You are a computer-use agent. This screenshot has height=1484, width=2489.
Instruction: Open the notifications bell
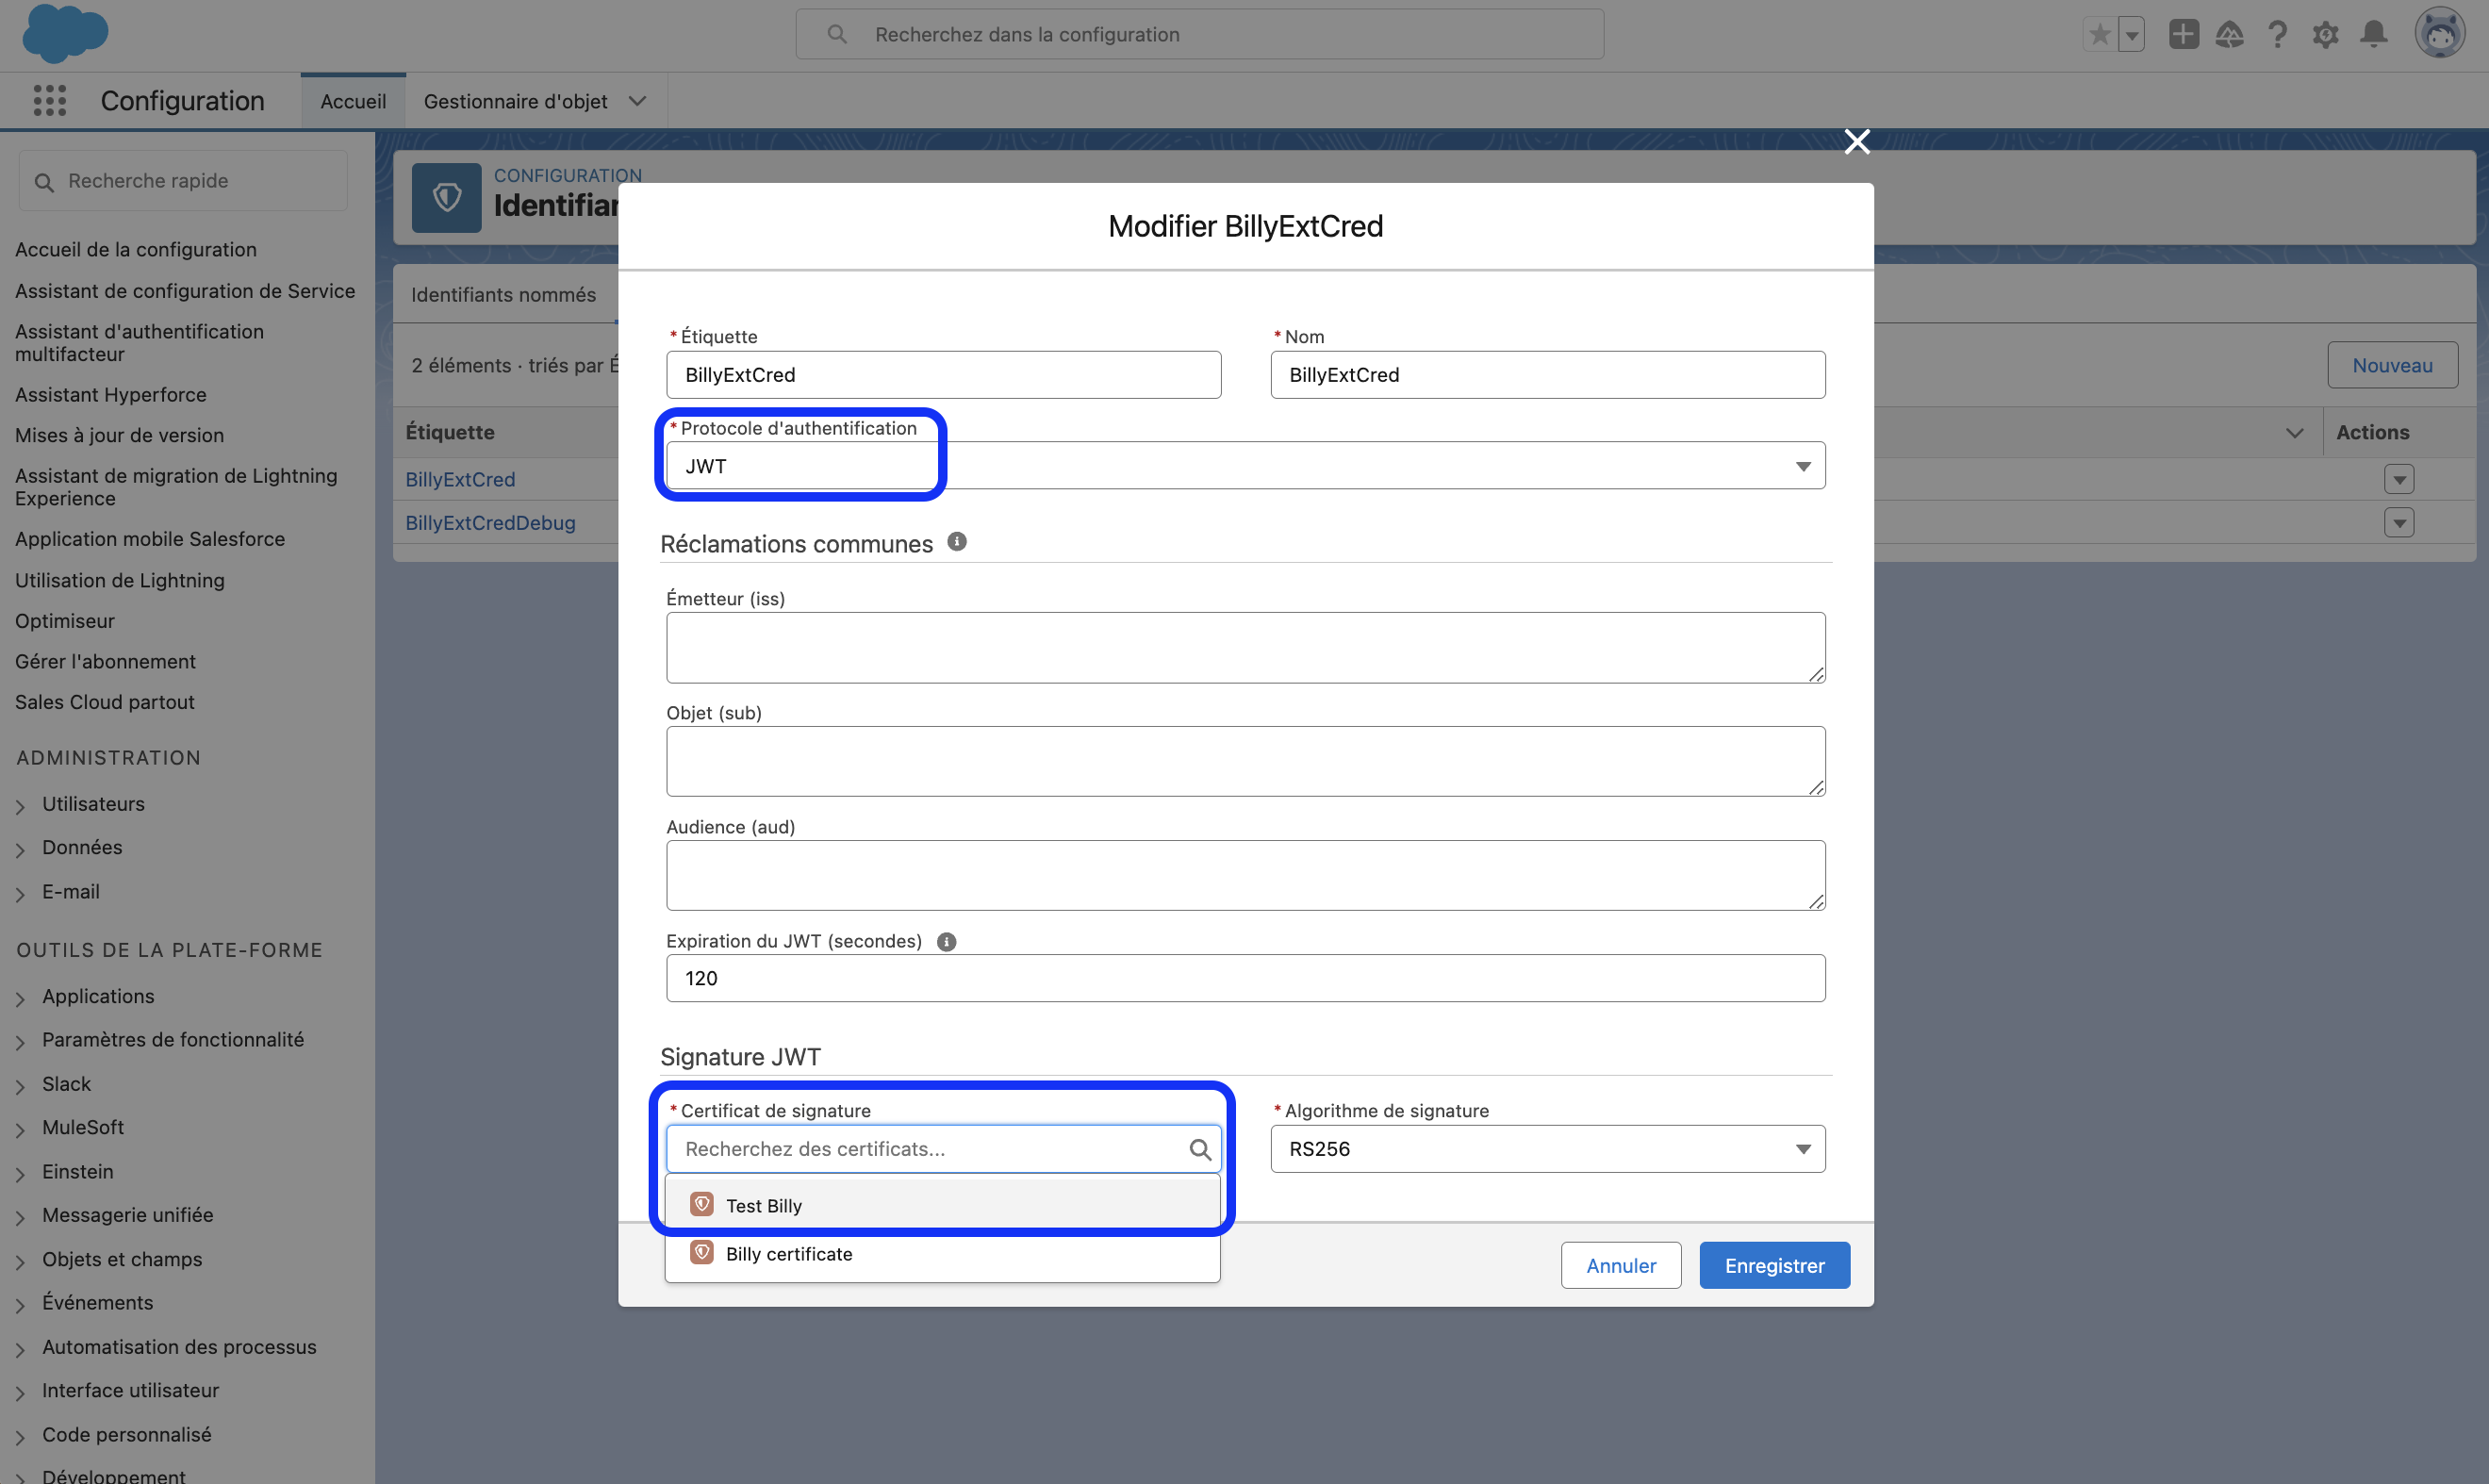coord(2373,35)
